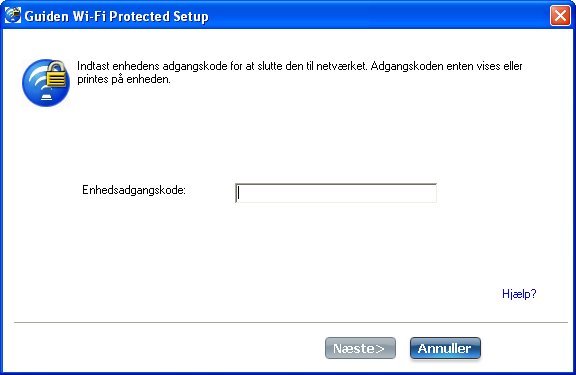Image resolution: width=576 pixels, height=375 pixels.
Task: Close the Wi-Fi Protected Setup window
Action: click(560, 16)
